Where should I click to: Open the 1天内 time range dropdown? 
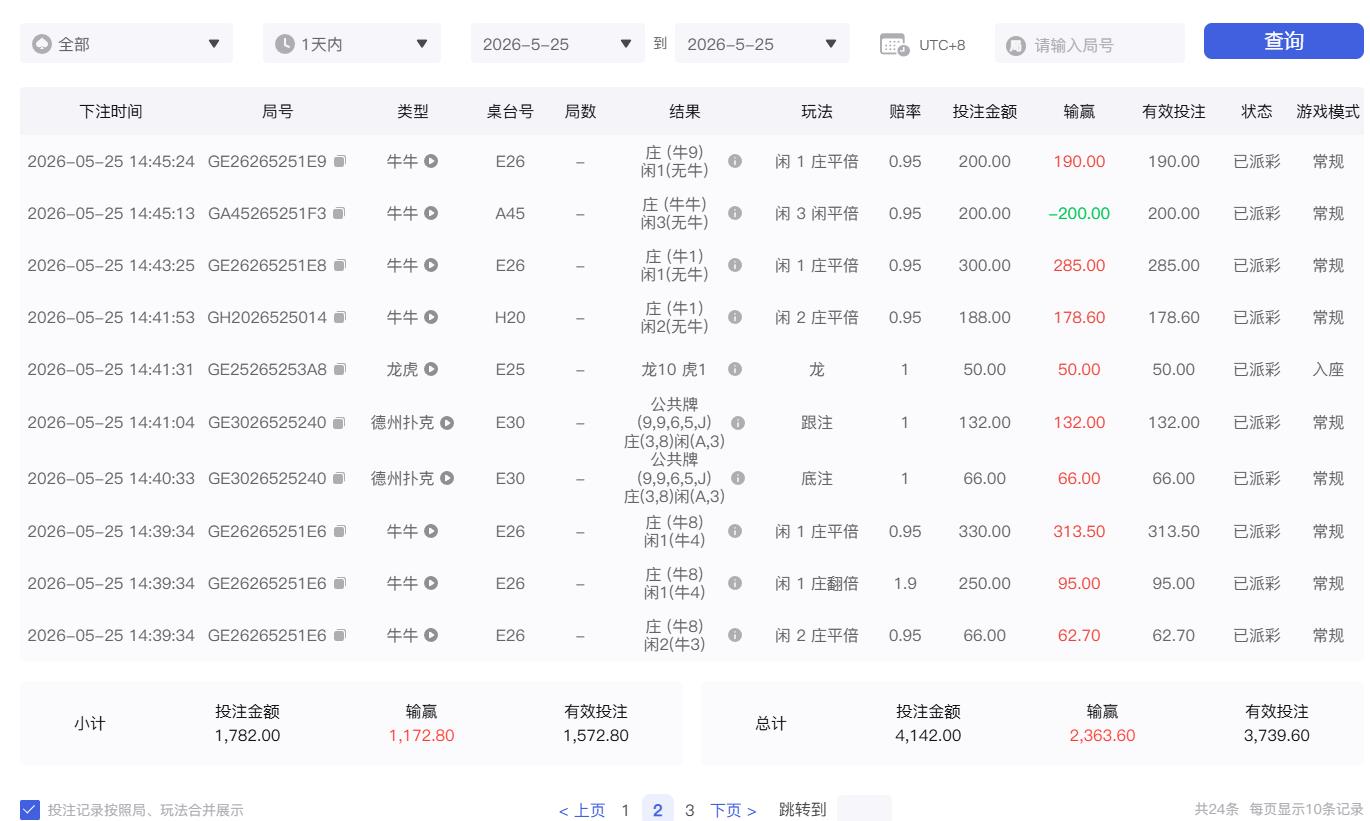(351, 44)
